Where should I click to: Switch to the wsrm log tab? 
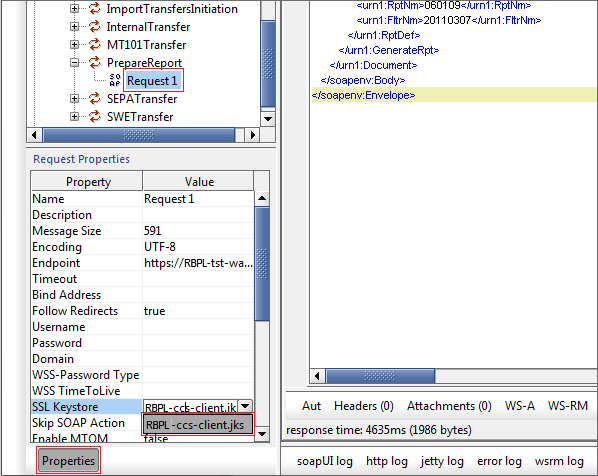click(x=559, y=461)
